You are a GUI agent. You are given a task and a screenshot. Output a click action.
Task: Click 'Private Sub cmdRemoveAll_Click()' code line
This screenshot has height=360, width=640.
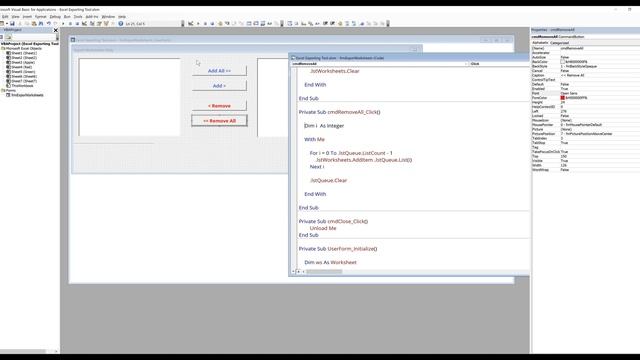click(x=339, y=112)
